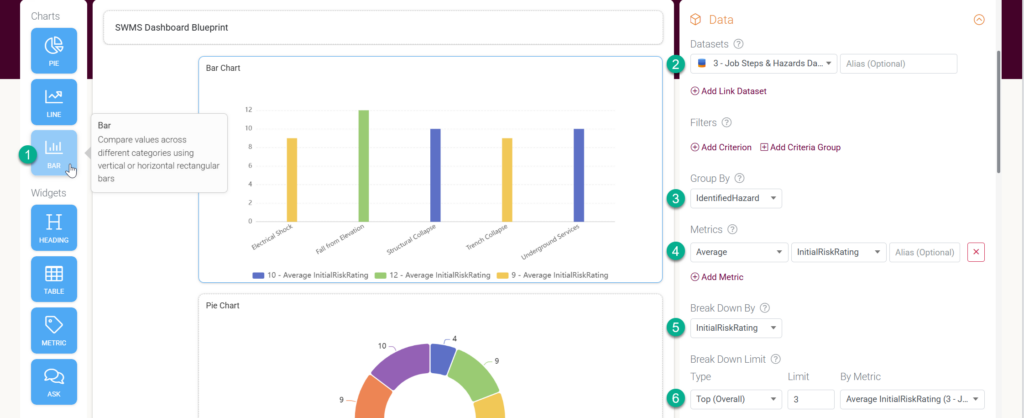Viewport: 1024px width, 418px height.
Task: Click the Limit value field
Action: click(811, 399)
